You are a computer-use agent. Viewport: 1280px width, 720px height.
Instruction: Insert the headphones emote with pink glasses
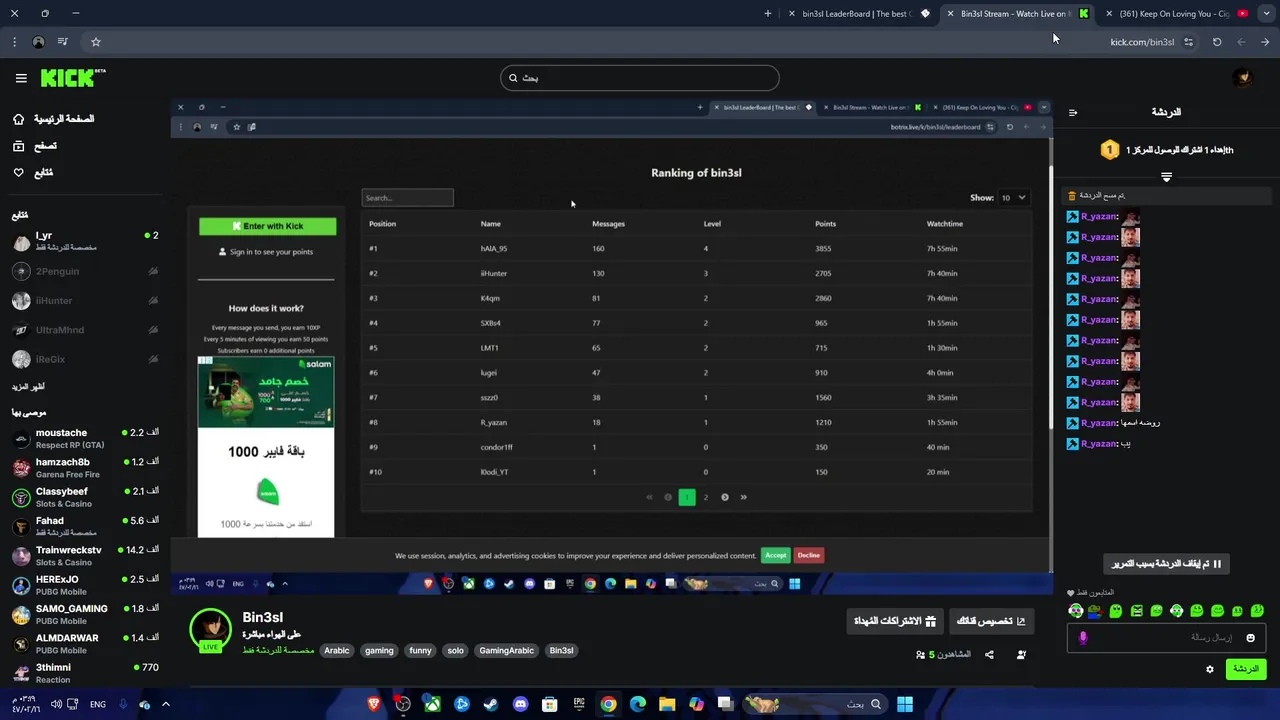(x=1075, y=611)
